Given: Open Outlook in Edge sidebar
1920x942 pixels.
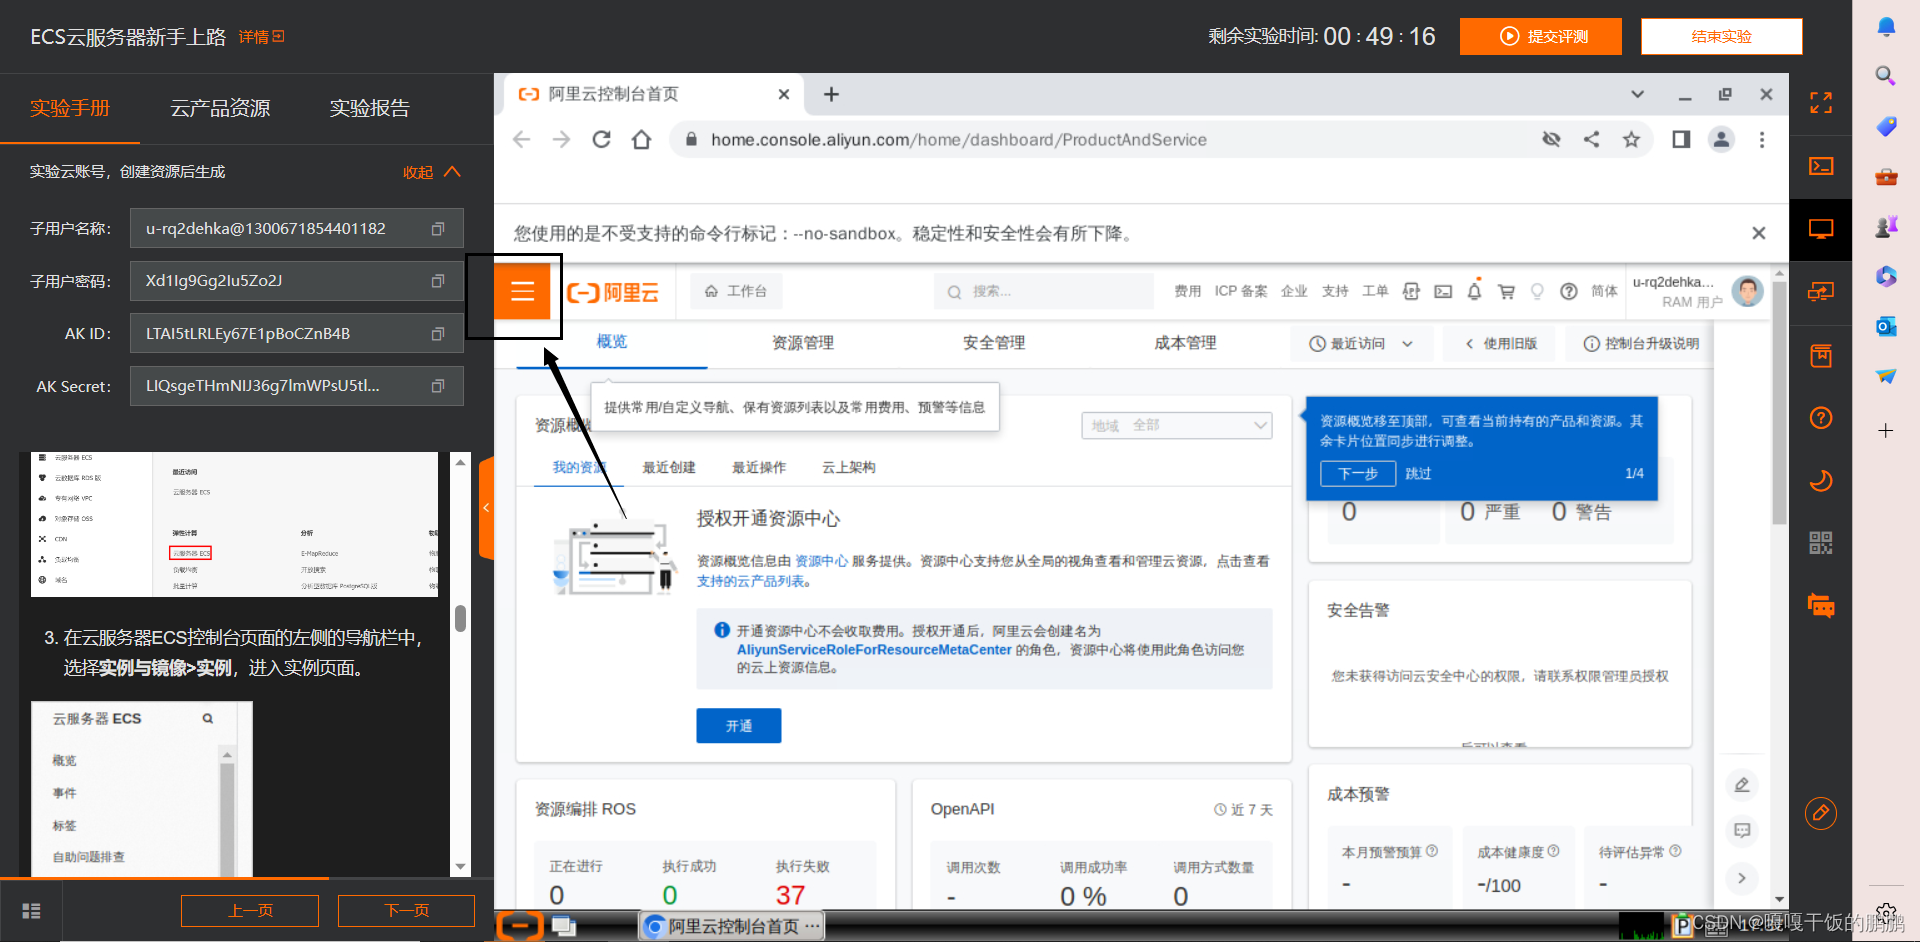Looking at the screenshot, I should click(1886, 326).
